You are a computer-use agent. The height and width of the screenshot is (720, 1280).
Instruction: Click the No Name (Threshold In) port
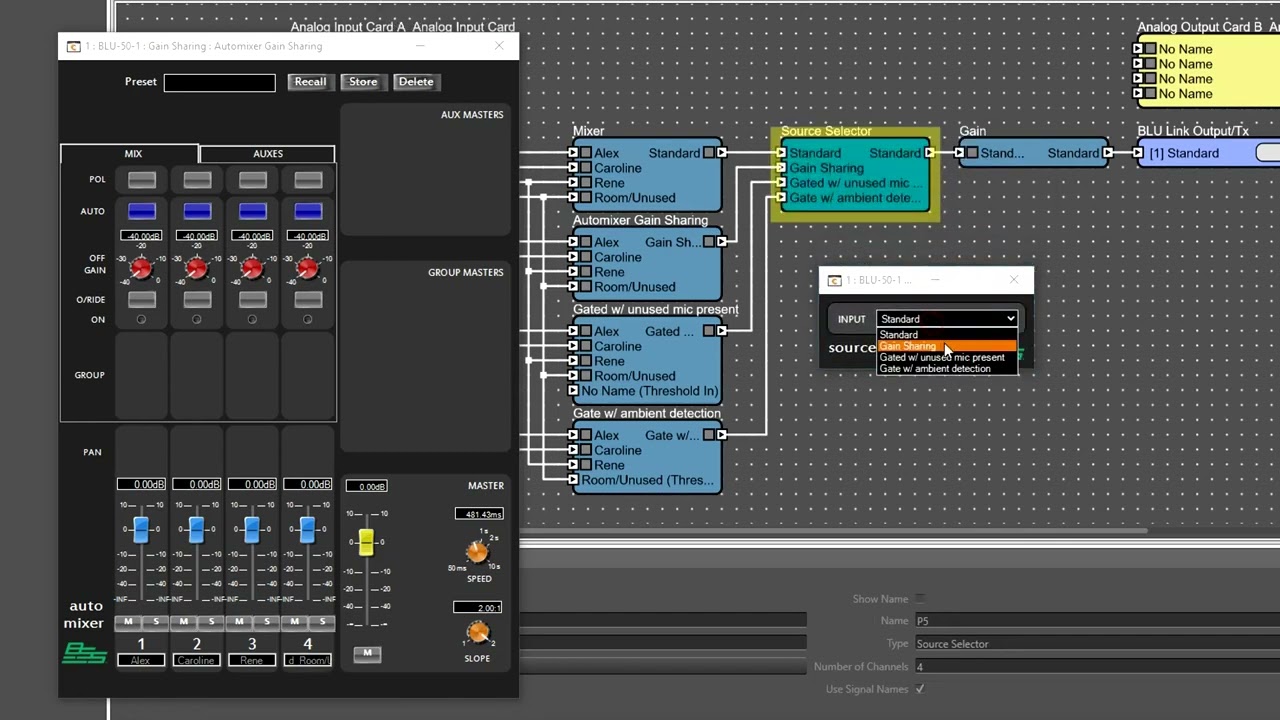click(573, 391)
